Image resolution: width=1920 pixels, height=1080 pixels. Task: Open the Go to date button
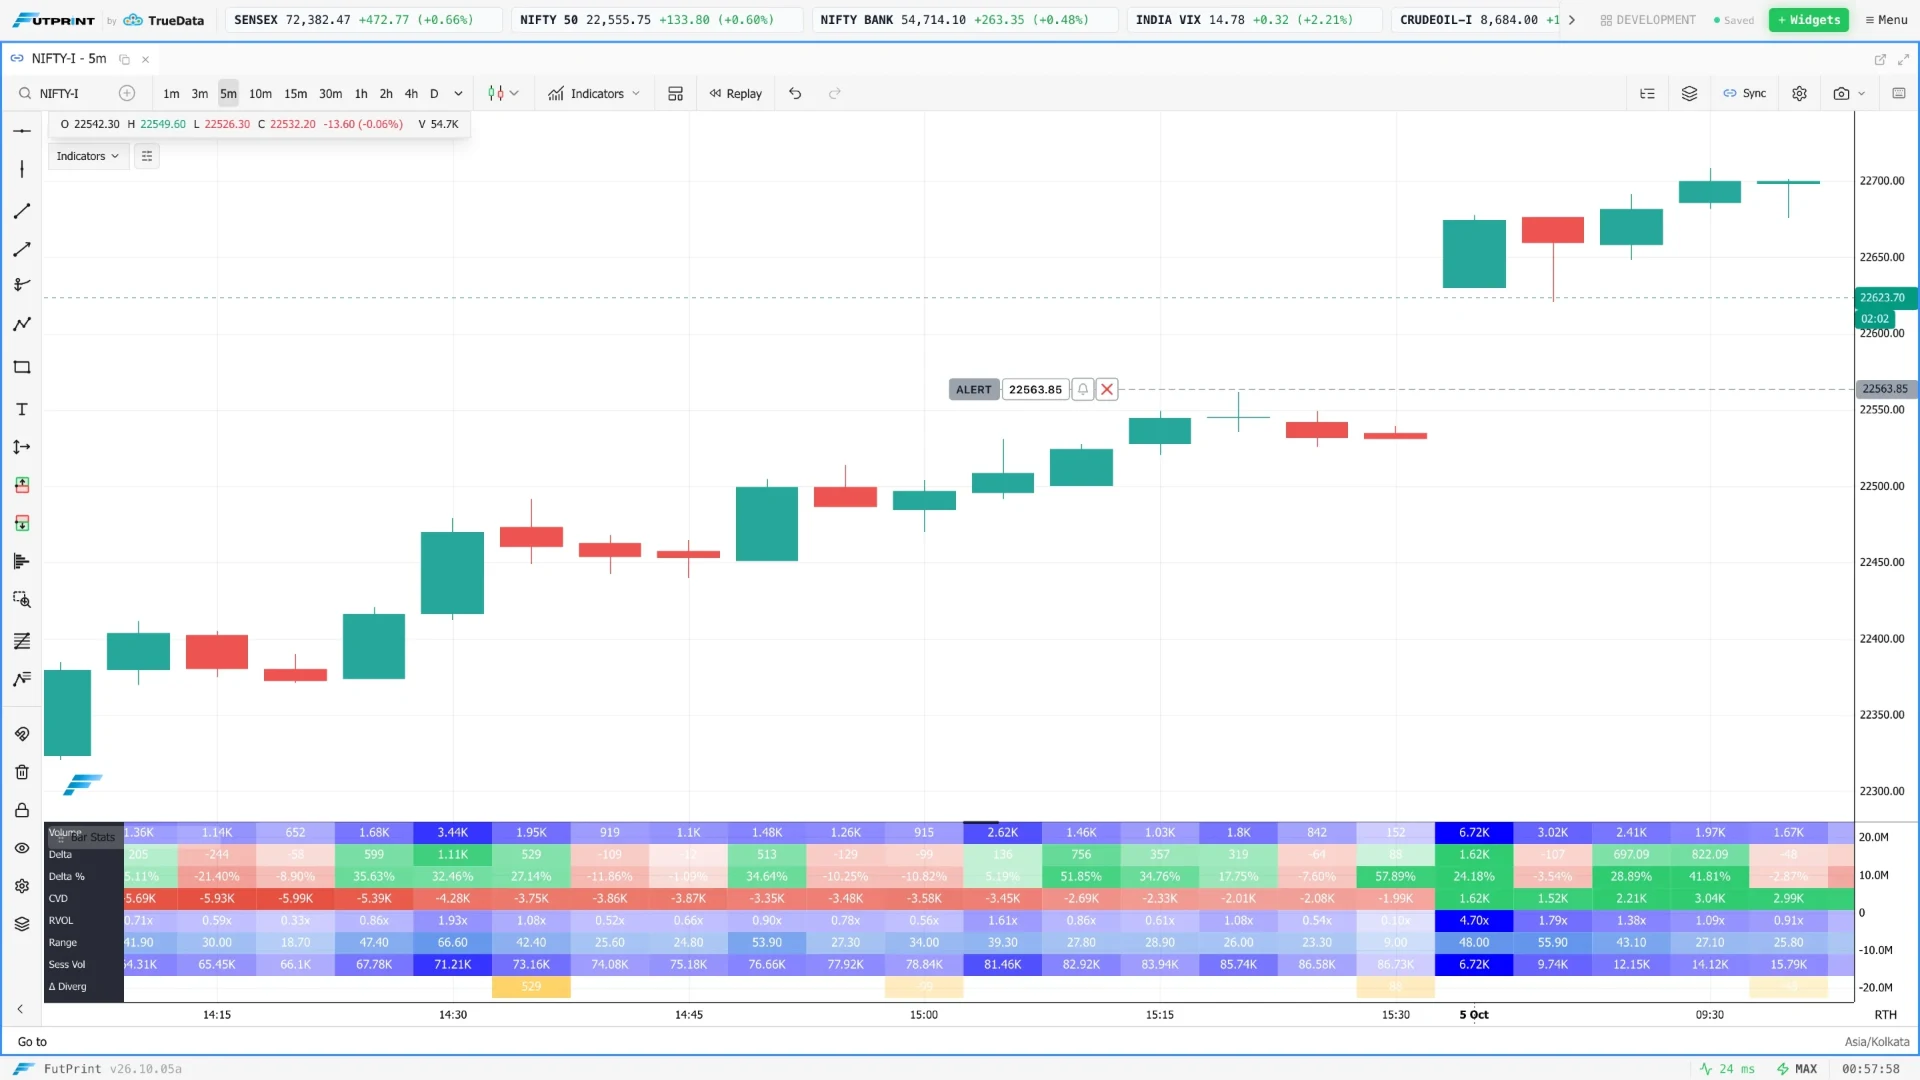coord(32,1041)
